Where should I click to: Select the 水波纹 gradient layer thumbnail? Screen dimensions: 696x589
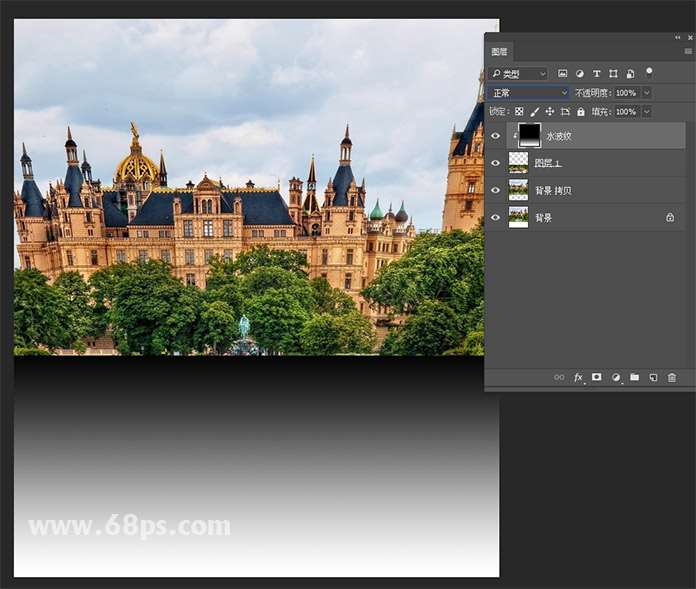[x=529, y=135]
